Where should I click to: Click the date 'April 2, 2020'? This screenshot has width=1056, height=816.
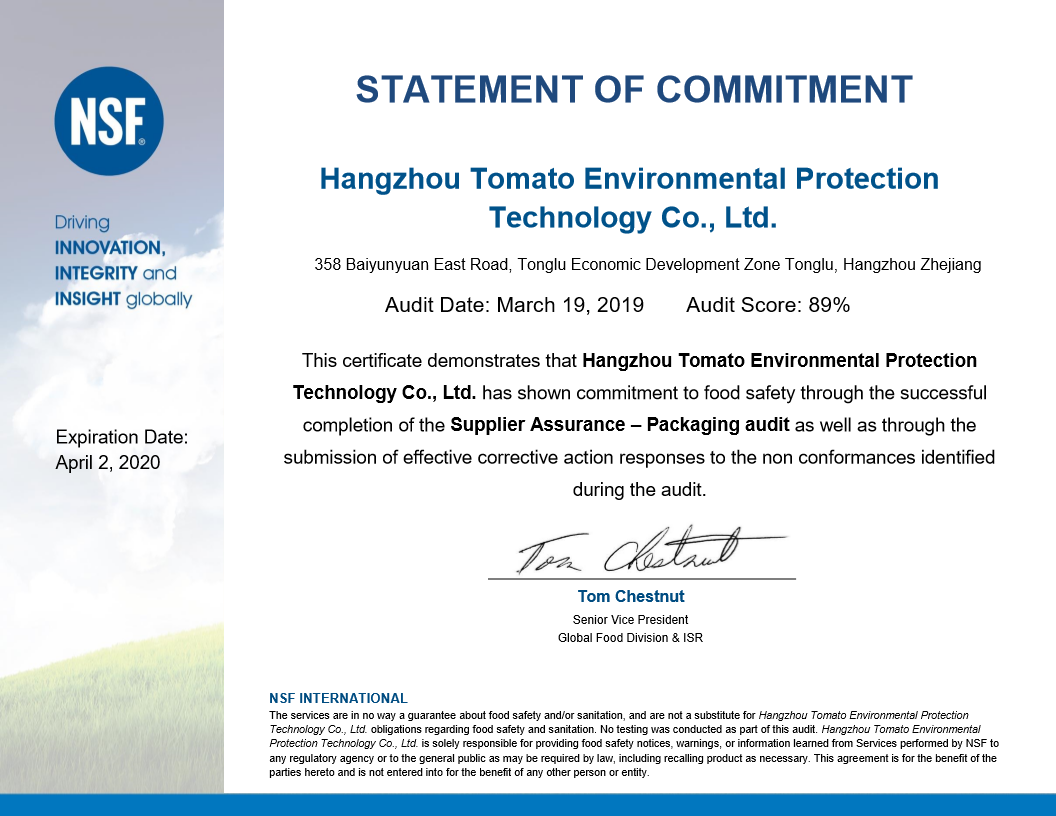click(108, 463)
